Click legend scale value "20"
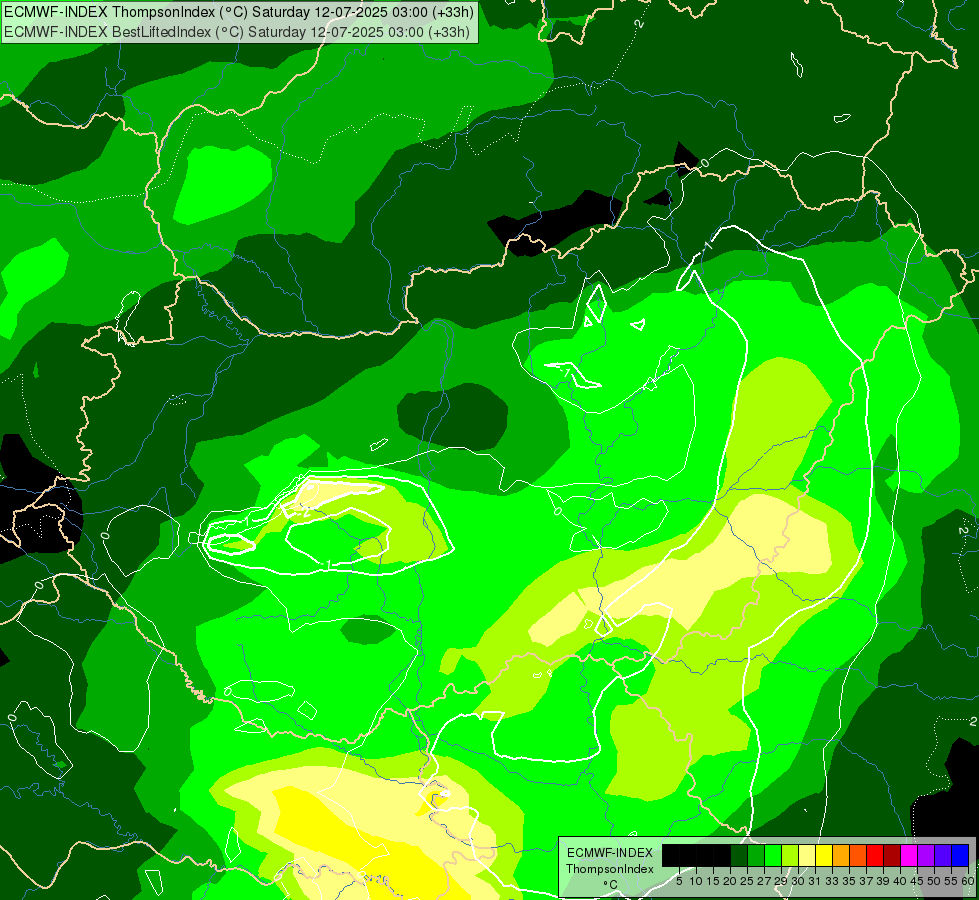 [731, 882]
